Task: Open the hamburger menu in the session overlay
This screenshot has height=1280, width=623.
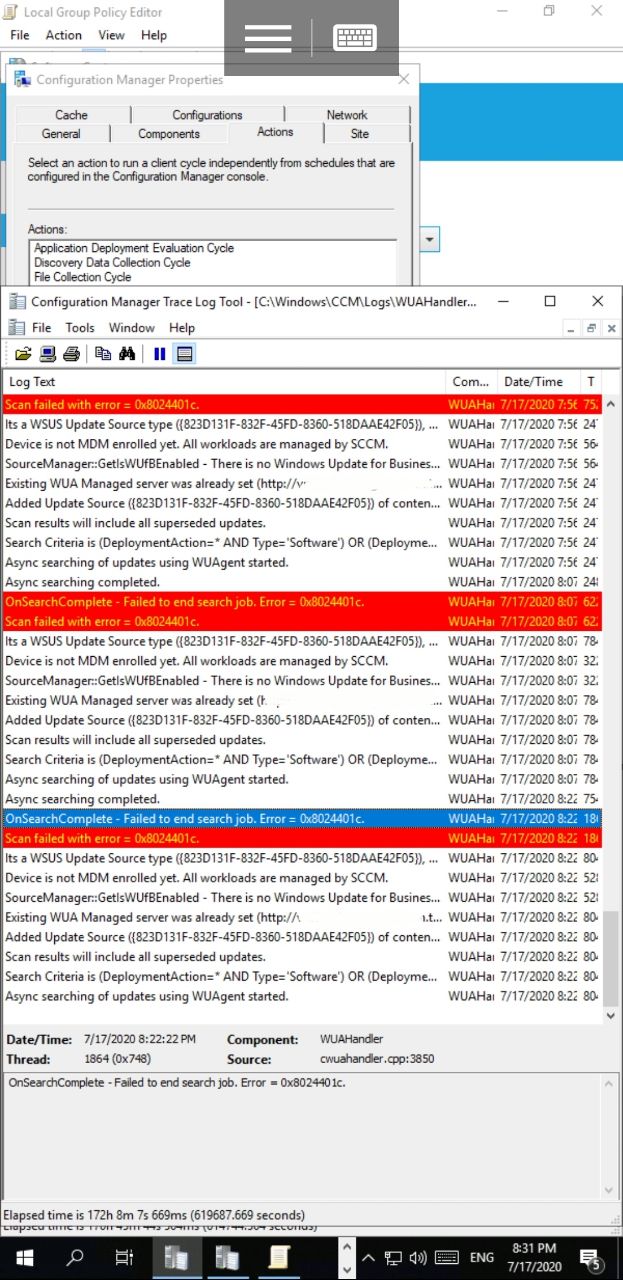Action: point(268,37)
